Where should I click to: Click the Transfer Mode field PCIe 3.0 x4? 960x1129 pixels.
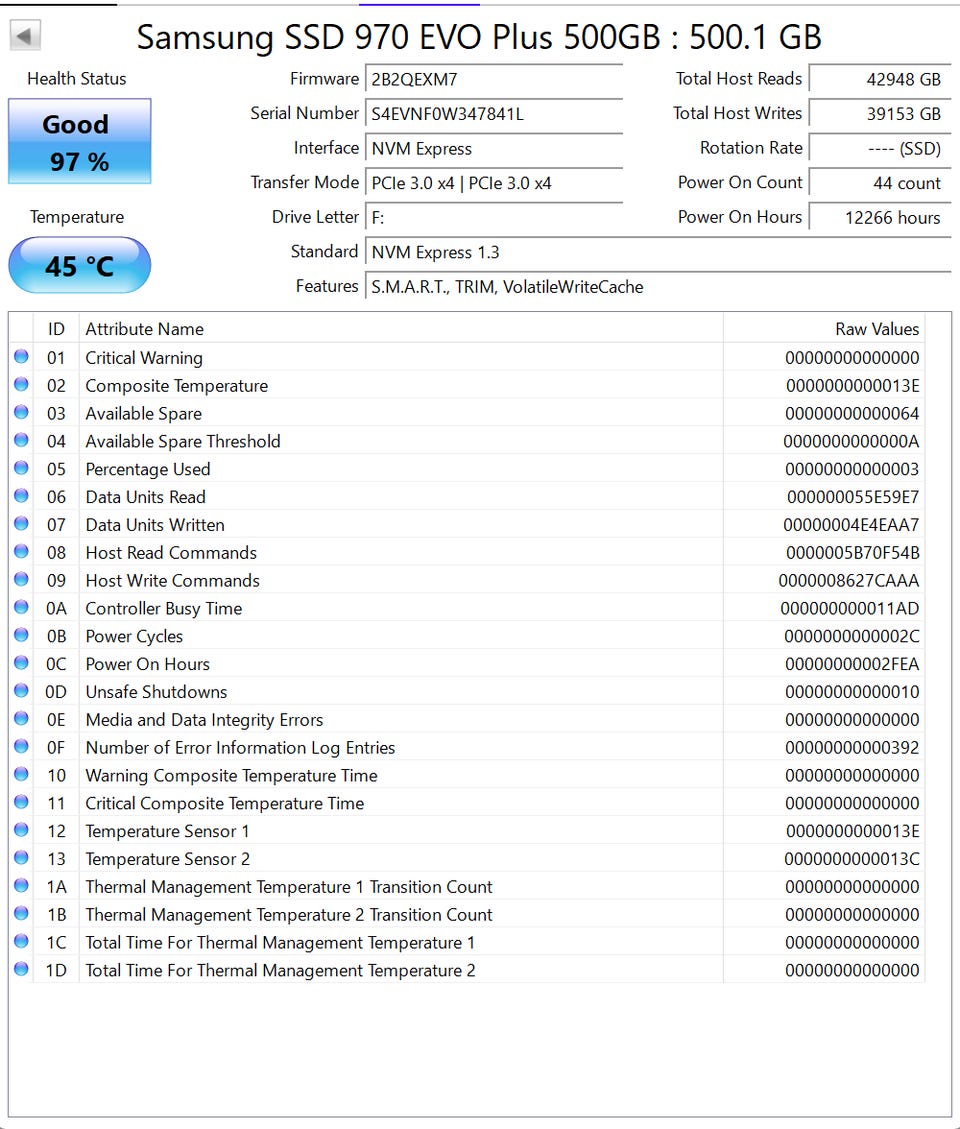(x=494, y=183)
